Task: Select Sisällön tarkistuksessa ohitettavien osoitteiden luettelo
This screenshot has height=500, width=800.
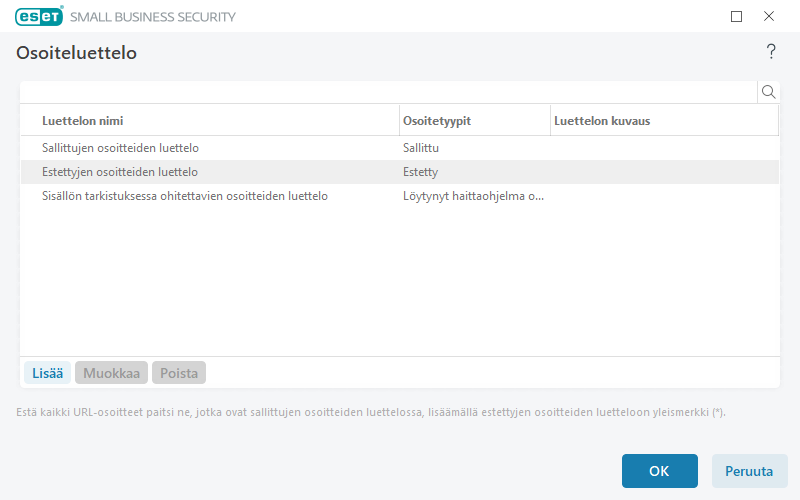Action: 185,196
